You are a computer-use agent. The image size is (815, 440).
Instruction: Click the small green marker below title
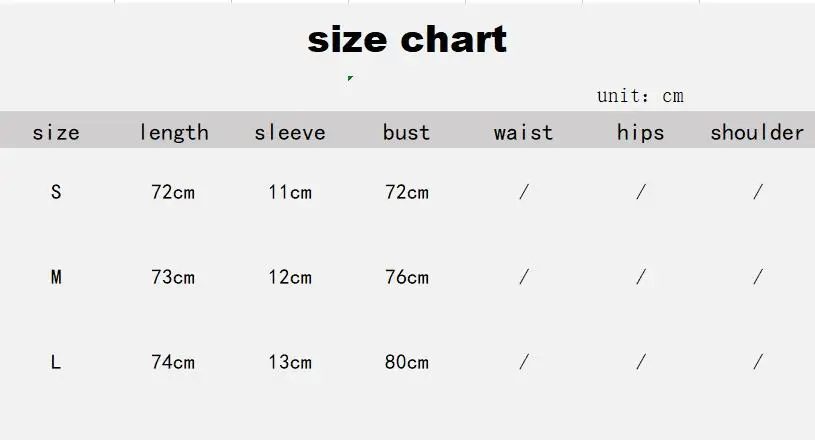[x=350, y=78]
